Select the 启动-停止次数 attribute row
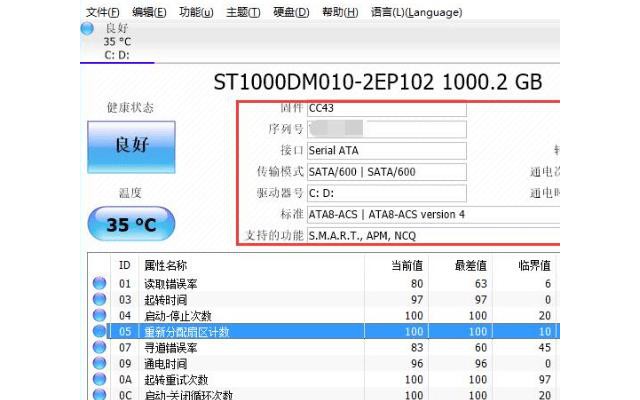 (323, 316)
